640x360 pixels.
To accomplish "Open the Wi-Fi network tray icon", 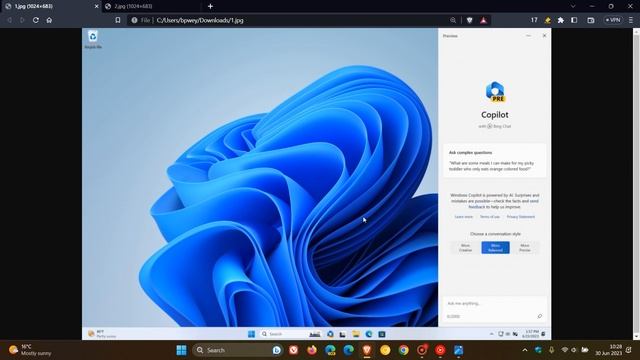I will point(564,350).
